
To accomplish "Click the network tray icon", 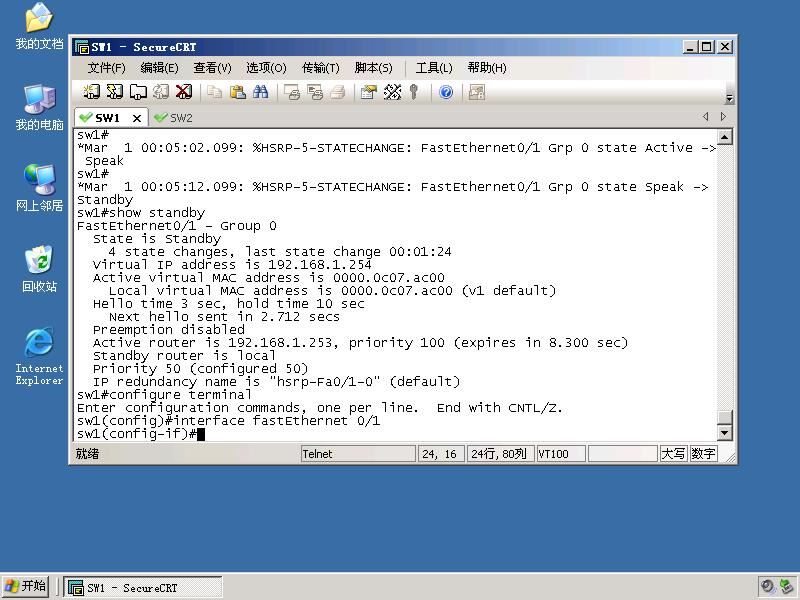I will point(786,587).
